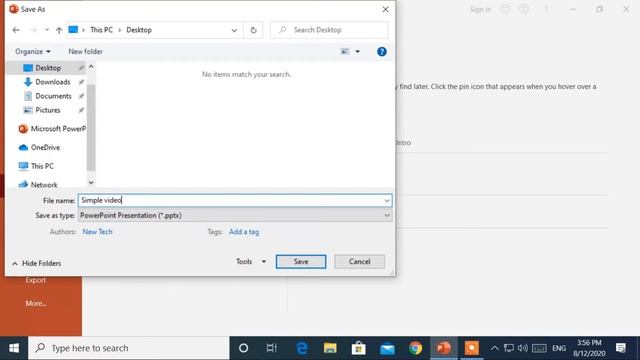The height and width of the screenshot is (360, 640).
Task: Open the Windows Start menu
Action: (x=14, y=348)
